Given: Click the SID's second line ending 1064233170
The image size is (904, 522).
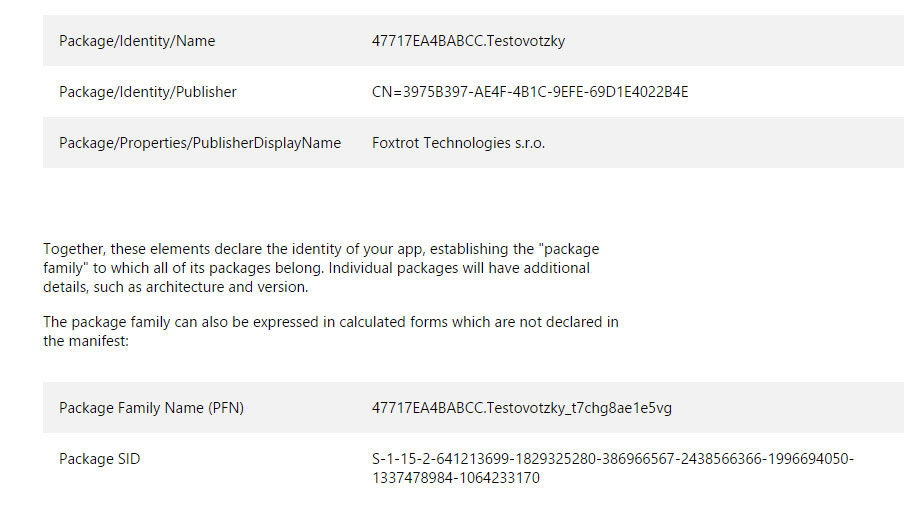Looking at the screenshot, I should coord(456,478).
